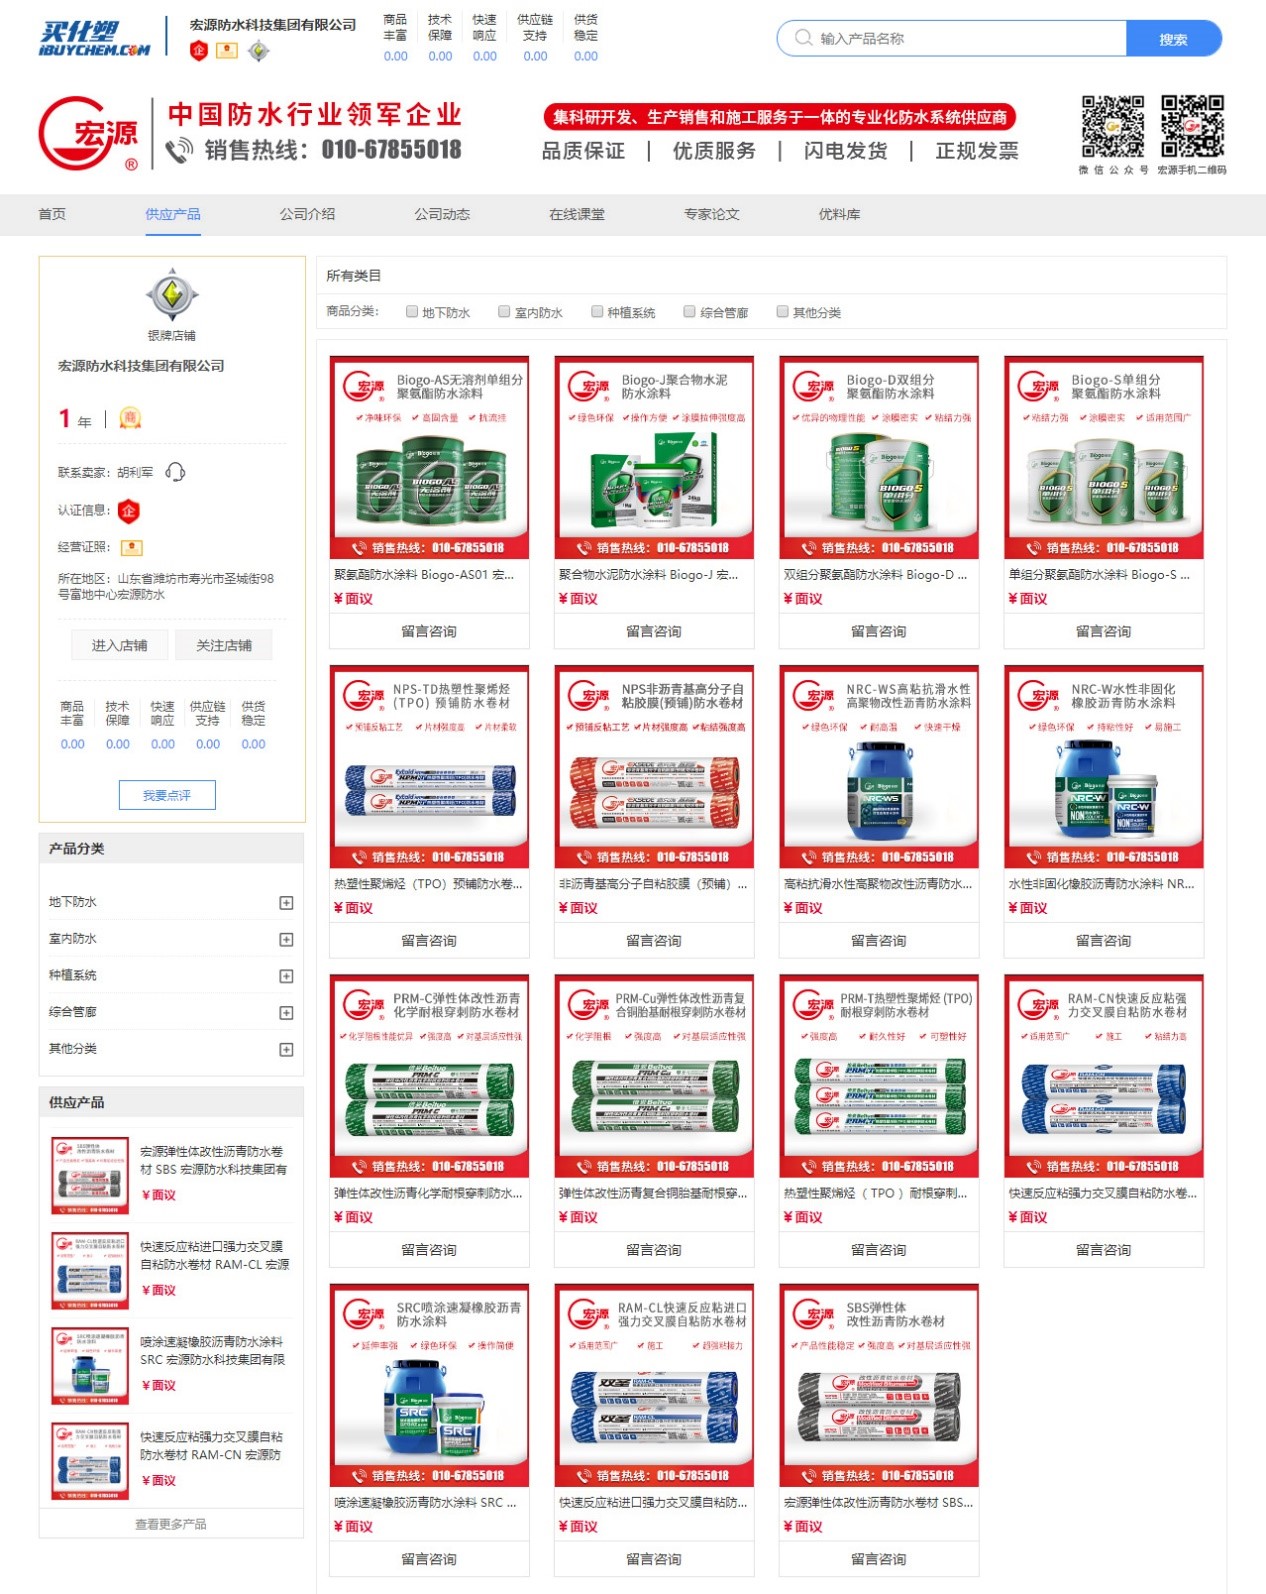The image size is (1266, 1594).
Task: Check the 其他分类 category checkbox
Action: coord(783,312)
